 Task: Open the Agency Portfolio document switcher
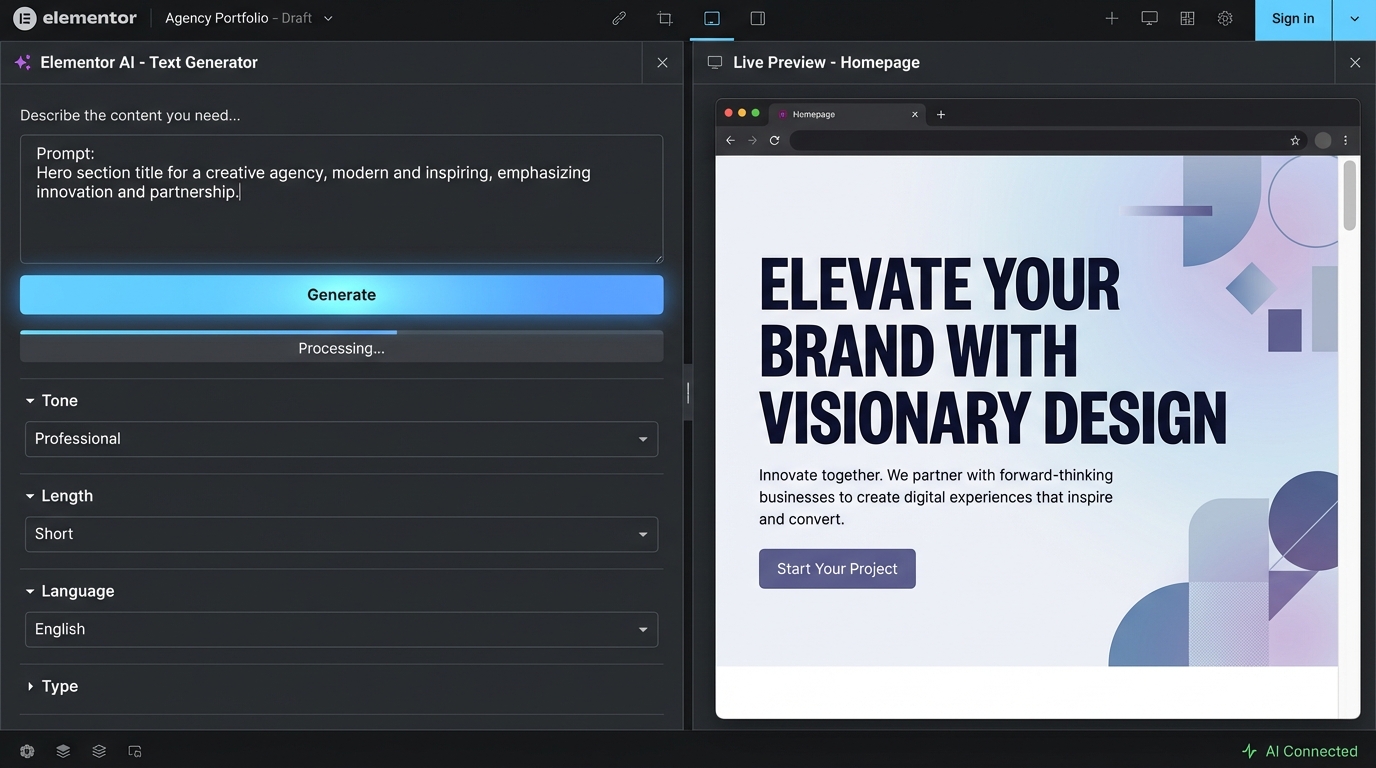click(327, 17)
